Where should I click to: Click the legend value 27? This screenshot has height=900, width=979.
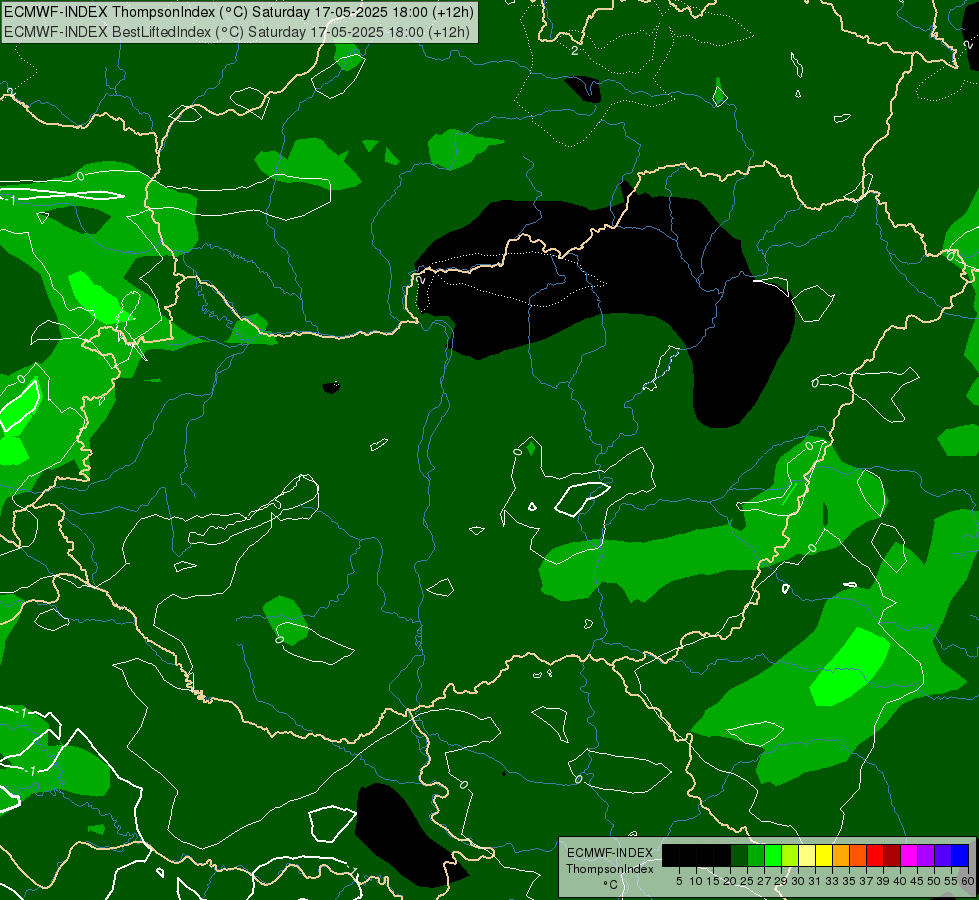[764, 881]
